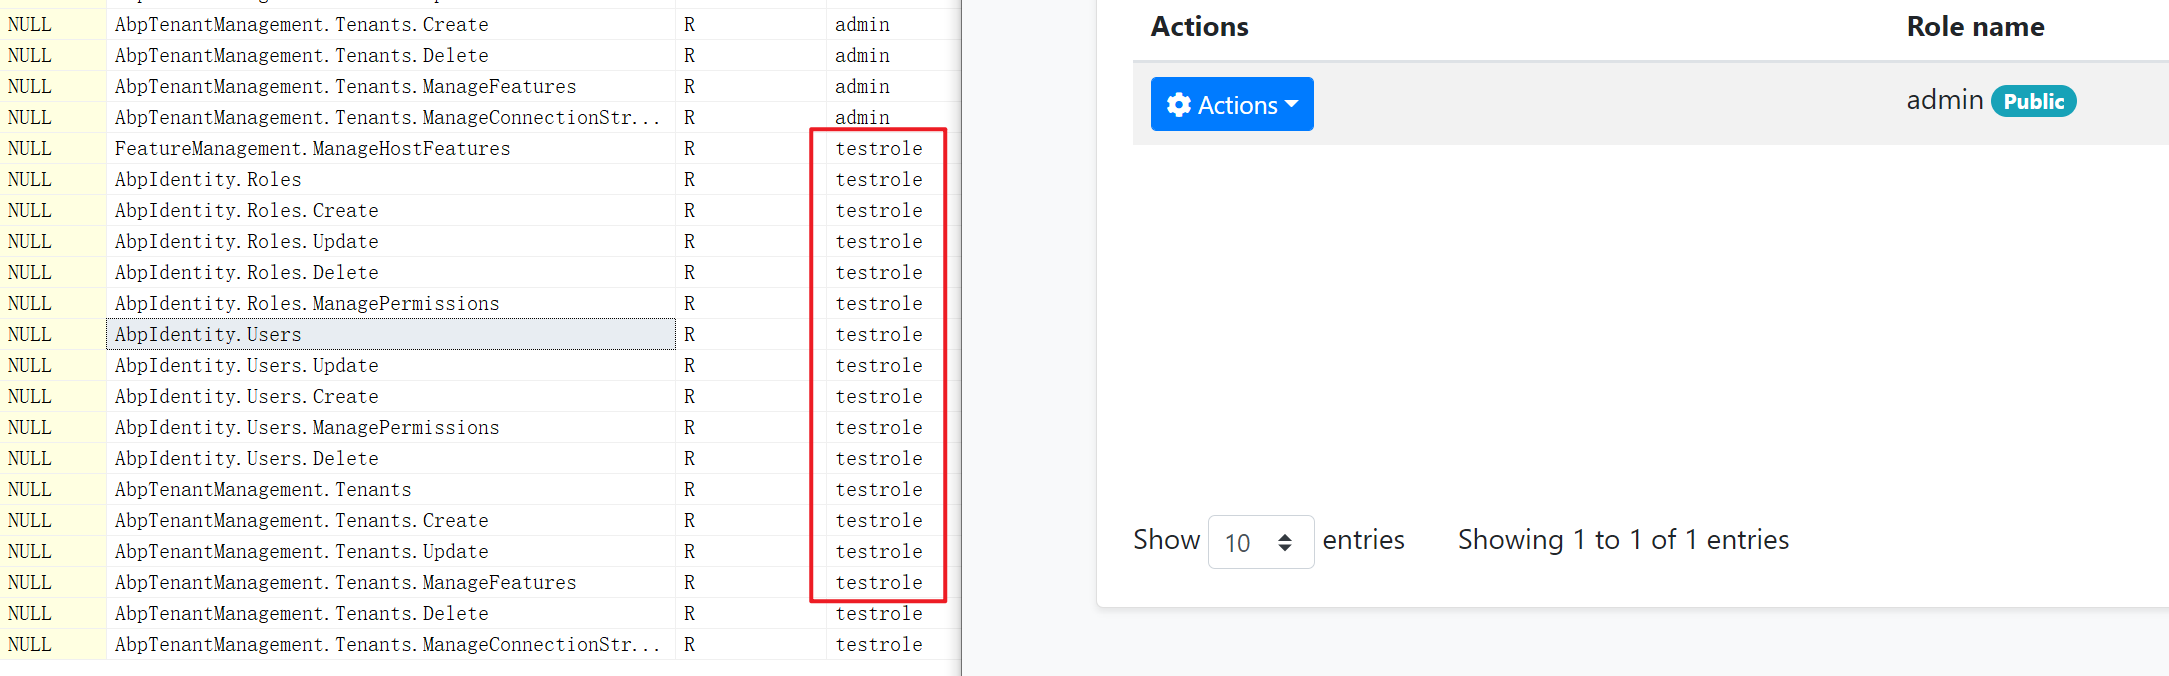This screenshot has height=676, width=2169.
Task: Click the Role name column header
Action: click(x=1975, y=26)
